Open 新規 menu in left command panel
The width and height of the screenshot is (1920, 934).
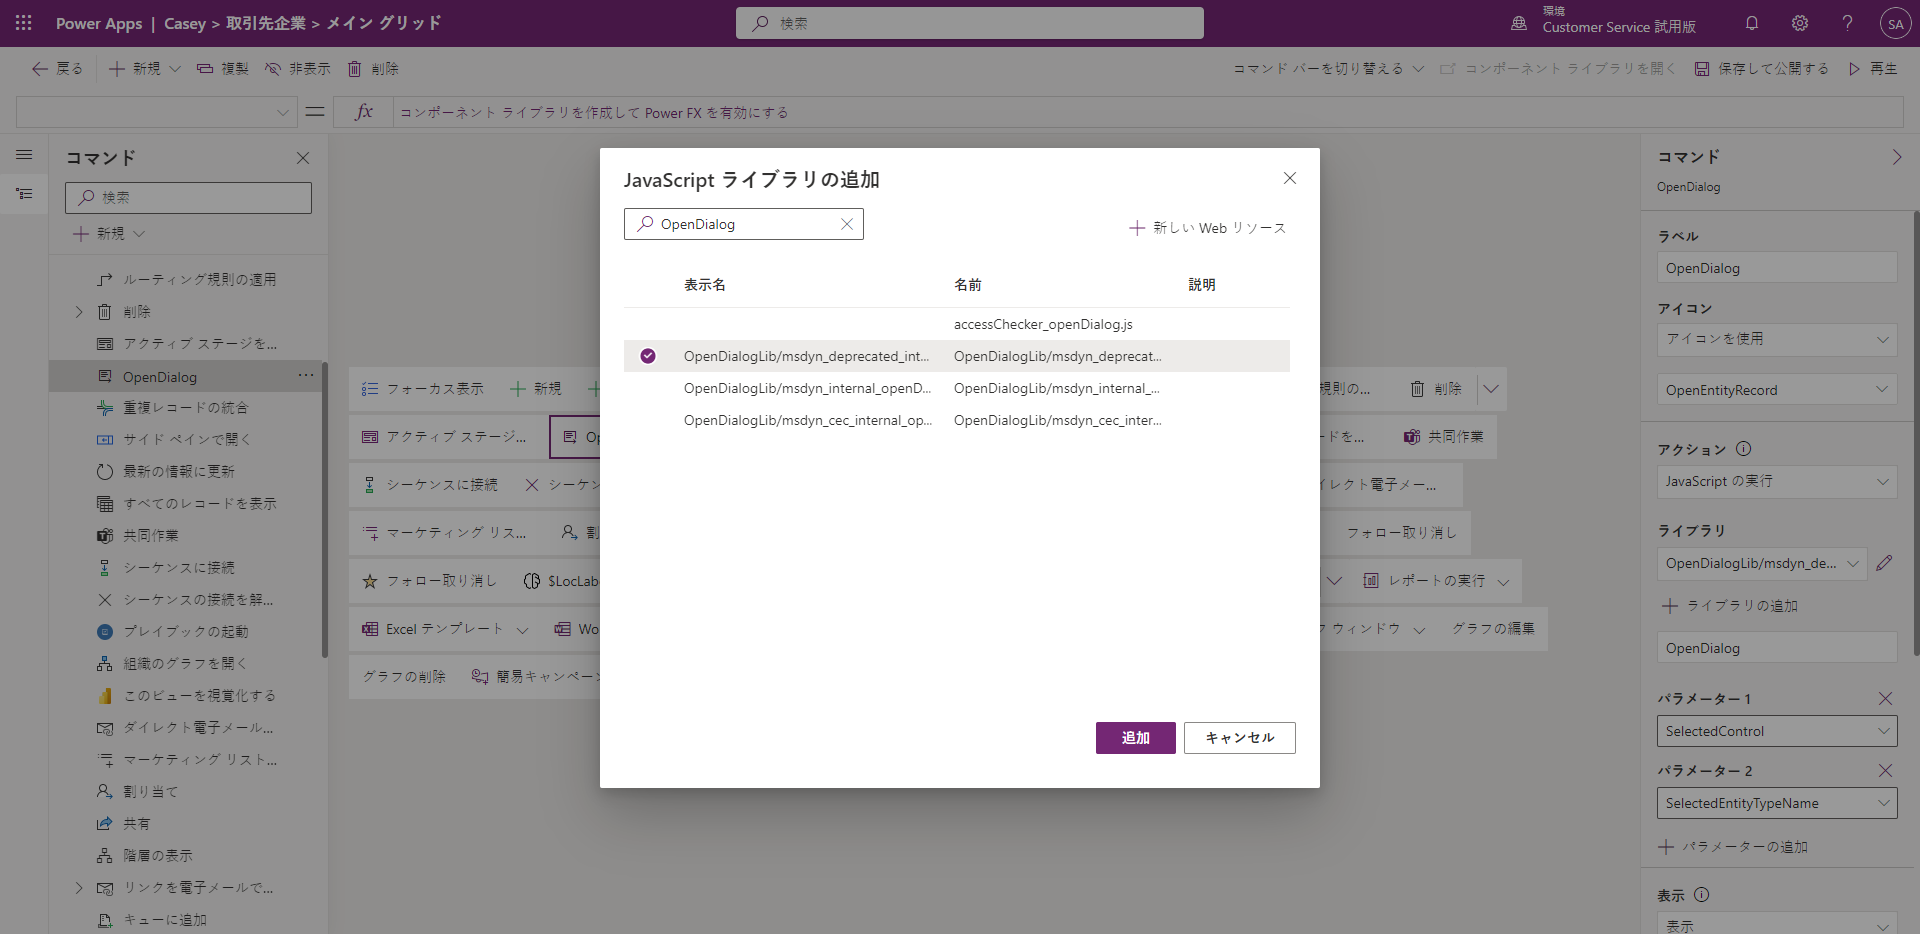point(109,233)
